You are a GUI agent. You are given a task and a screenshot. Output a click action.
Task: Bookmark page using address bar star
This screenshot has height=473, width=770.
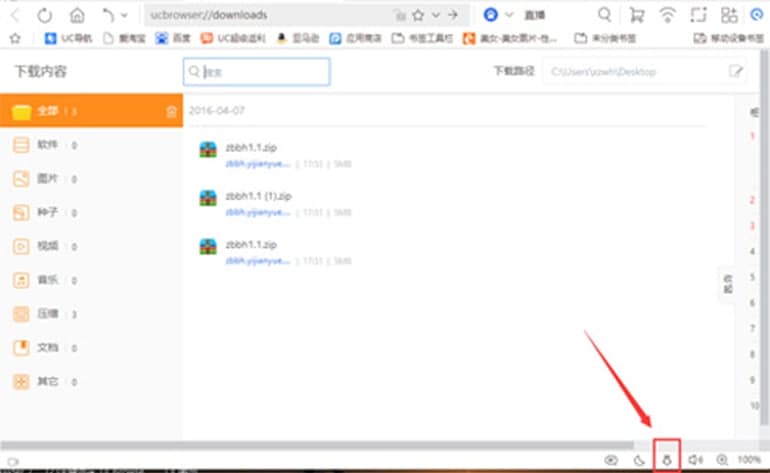pyautogui.click(x=418, y=15)
